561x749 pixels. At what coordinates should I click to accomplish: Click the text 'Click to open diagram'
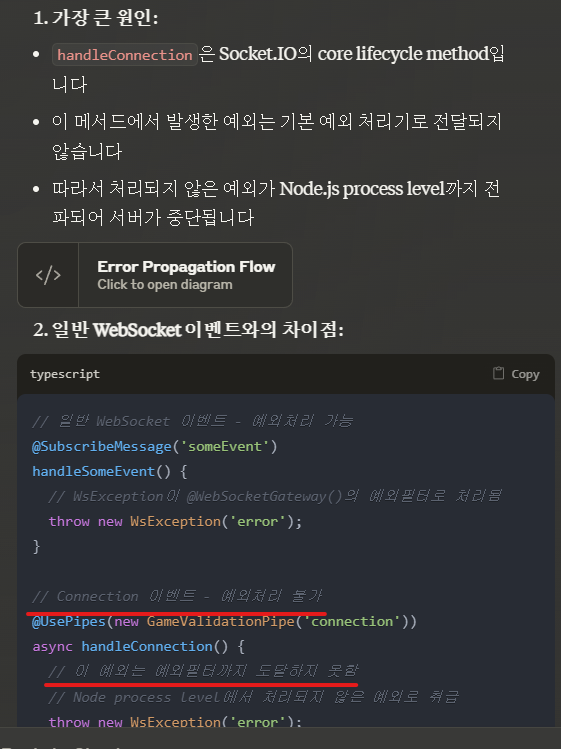(165, 285)
